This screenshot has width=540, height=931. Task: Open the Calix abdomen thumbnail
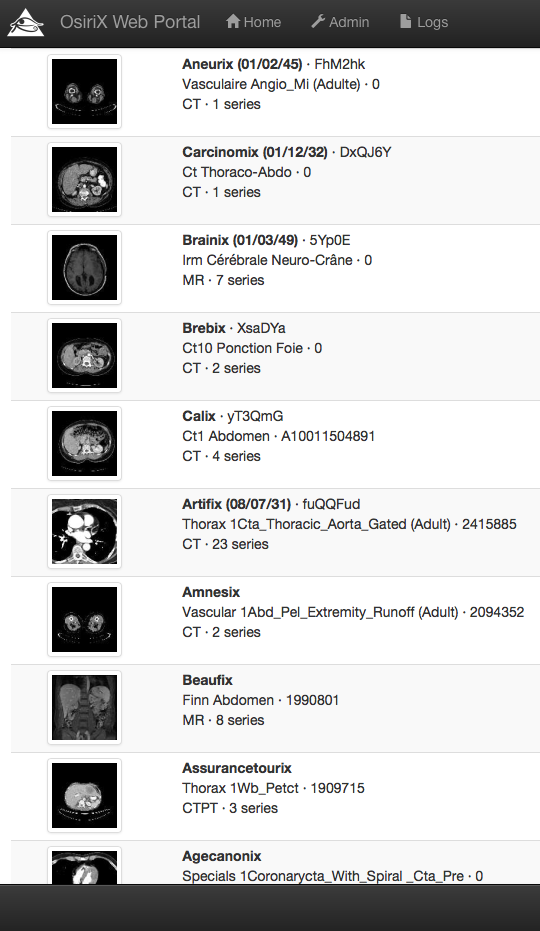click(x=84, y=443)
